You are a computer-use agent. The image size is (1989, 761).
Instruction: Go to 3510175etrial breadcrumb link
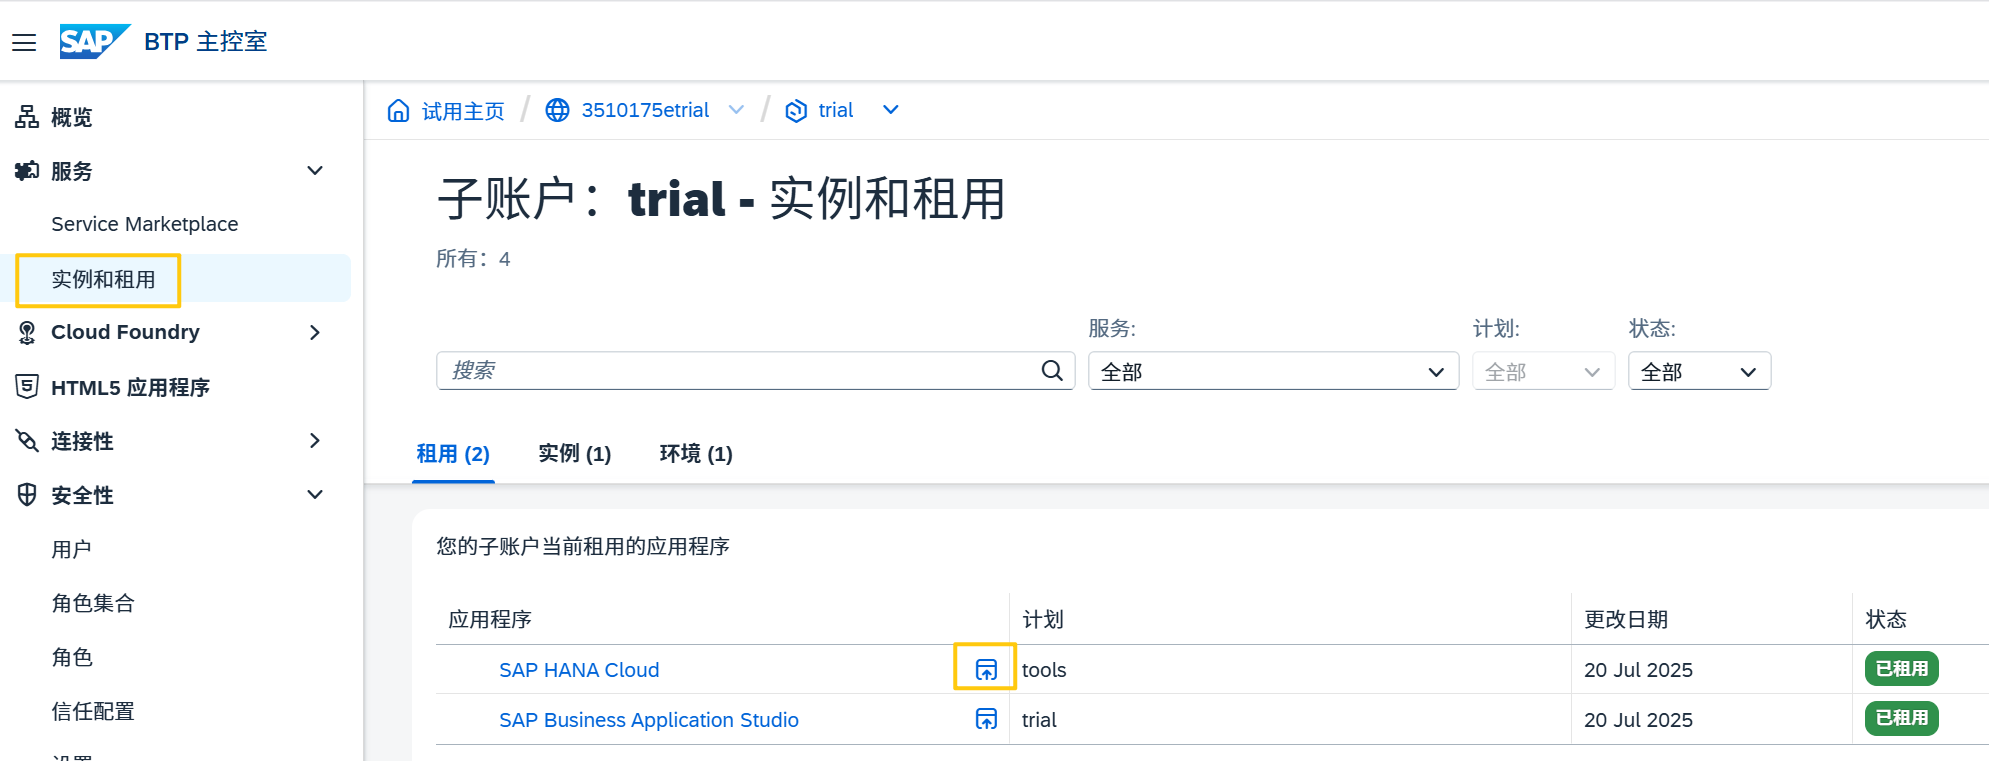(645, 110)
